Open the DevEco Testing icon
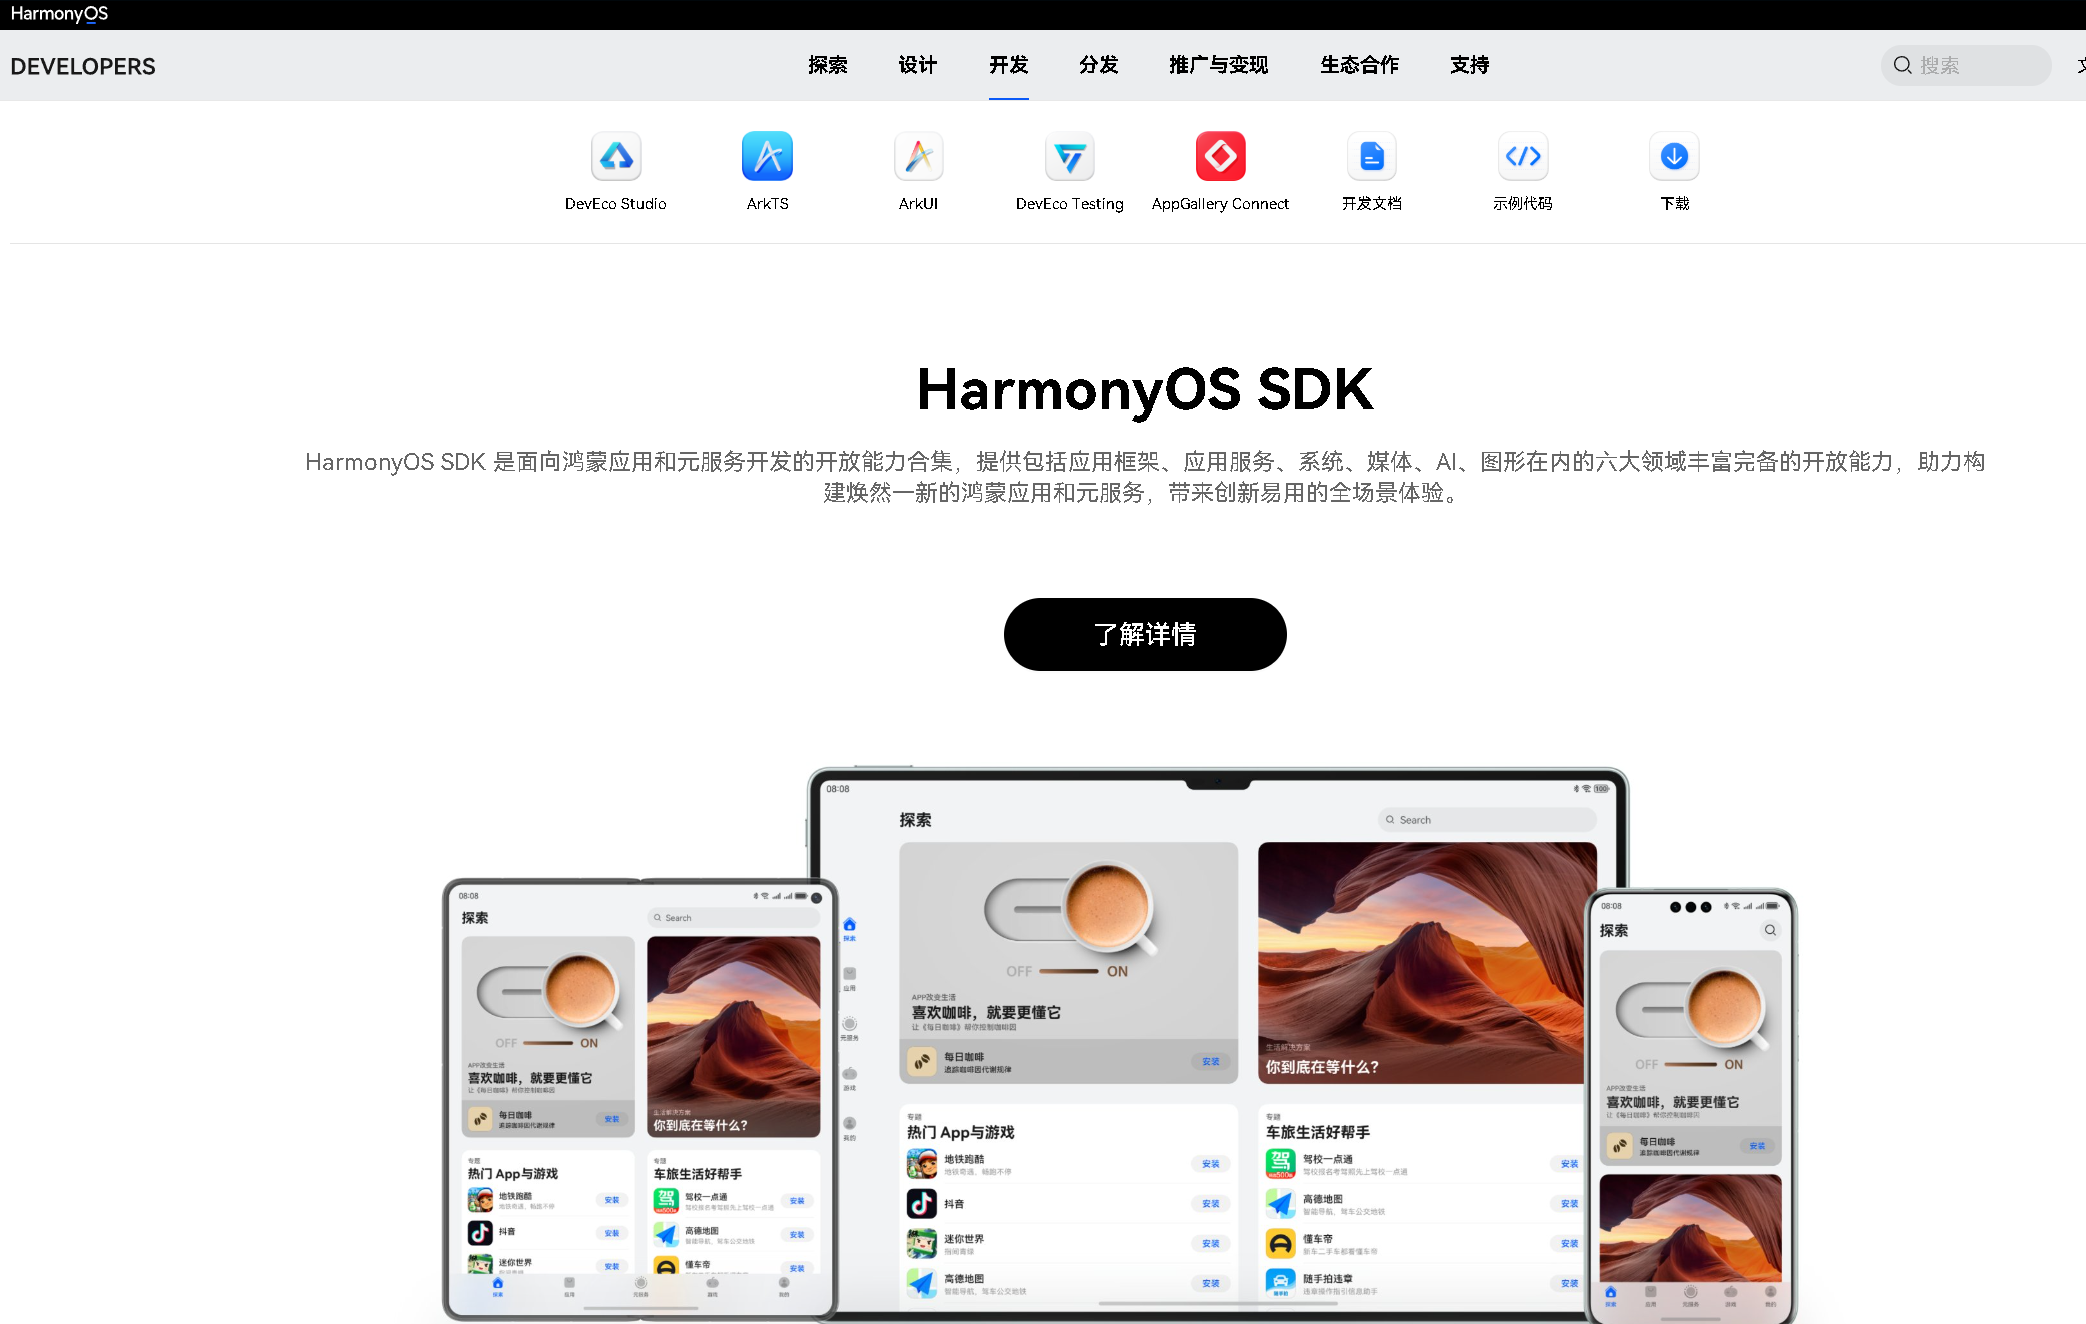 pos(1070,156)
